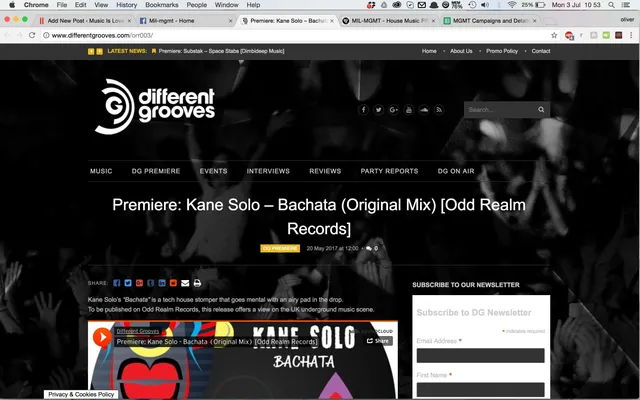The image size is (640, 400).
Task: Focus the First Name newsletter field
Action: coord(480,389)
